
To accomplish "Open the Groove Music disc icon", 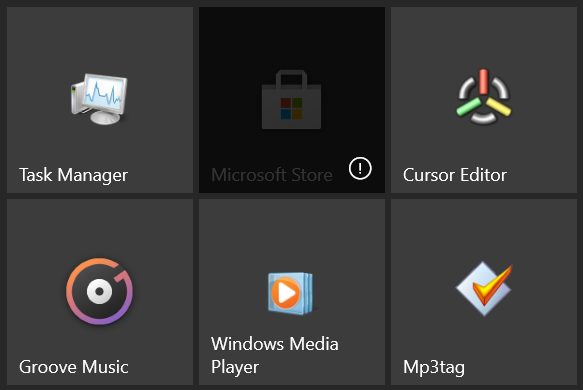I will (x=100, y=291).
